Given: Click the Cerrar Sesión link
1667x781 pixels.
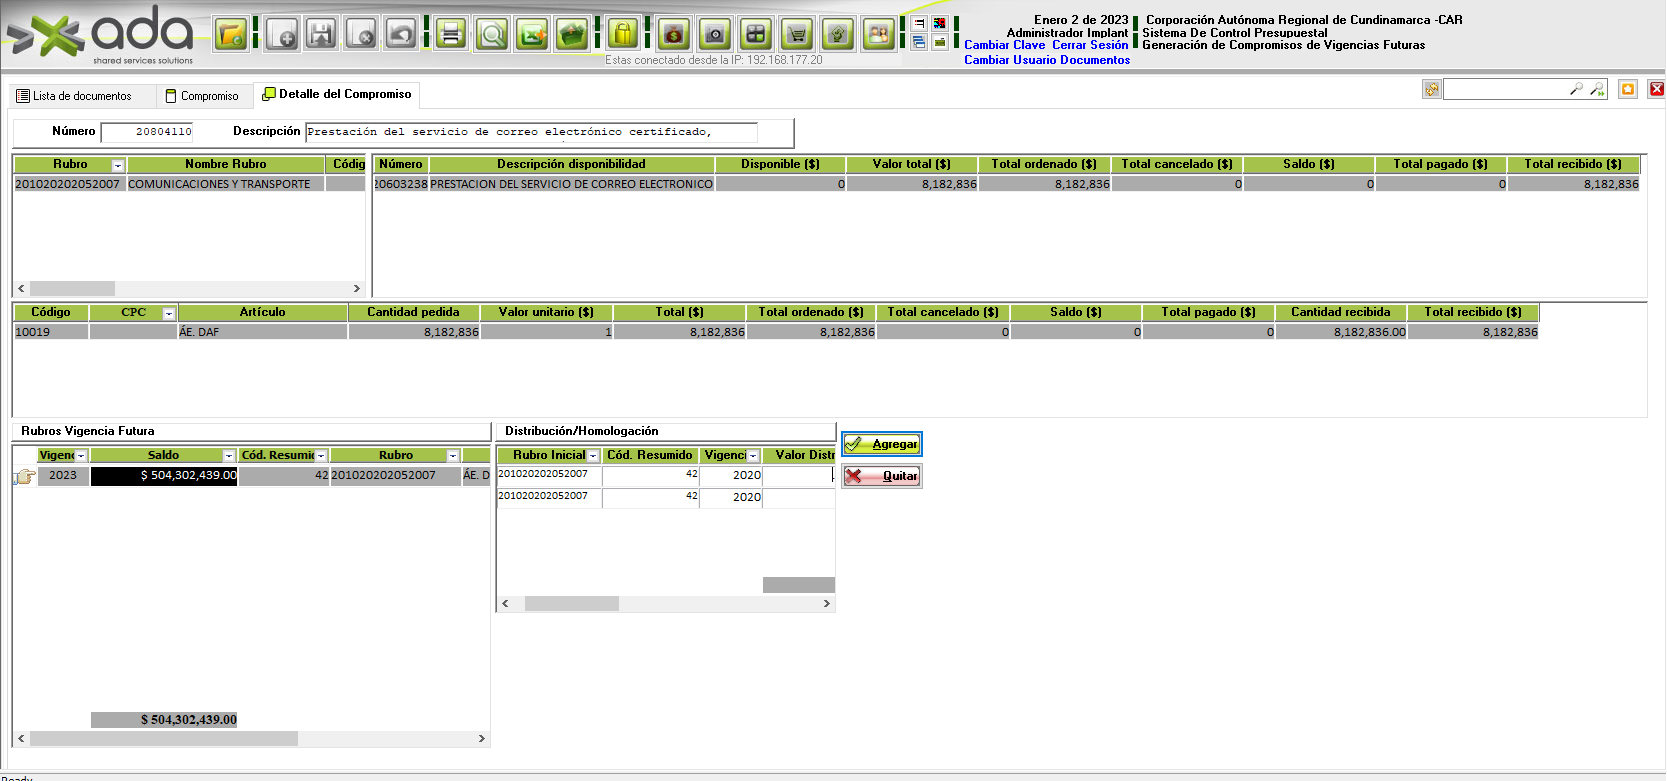Looking at the screenshot, I should (1089, 45).
